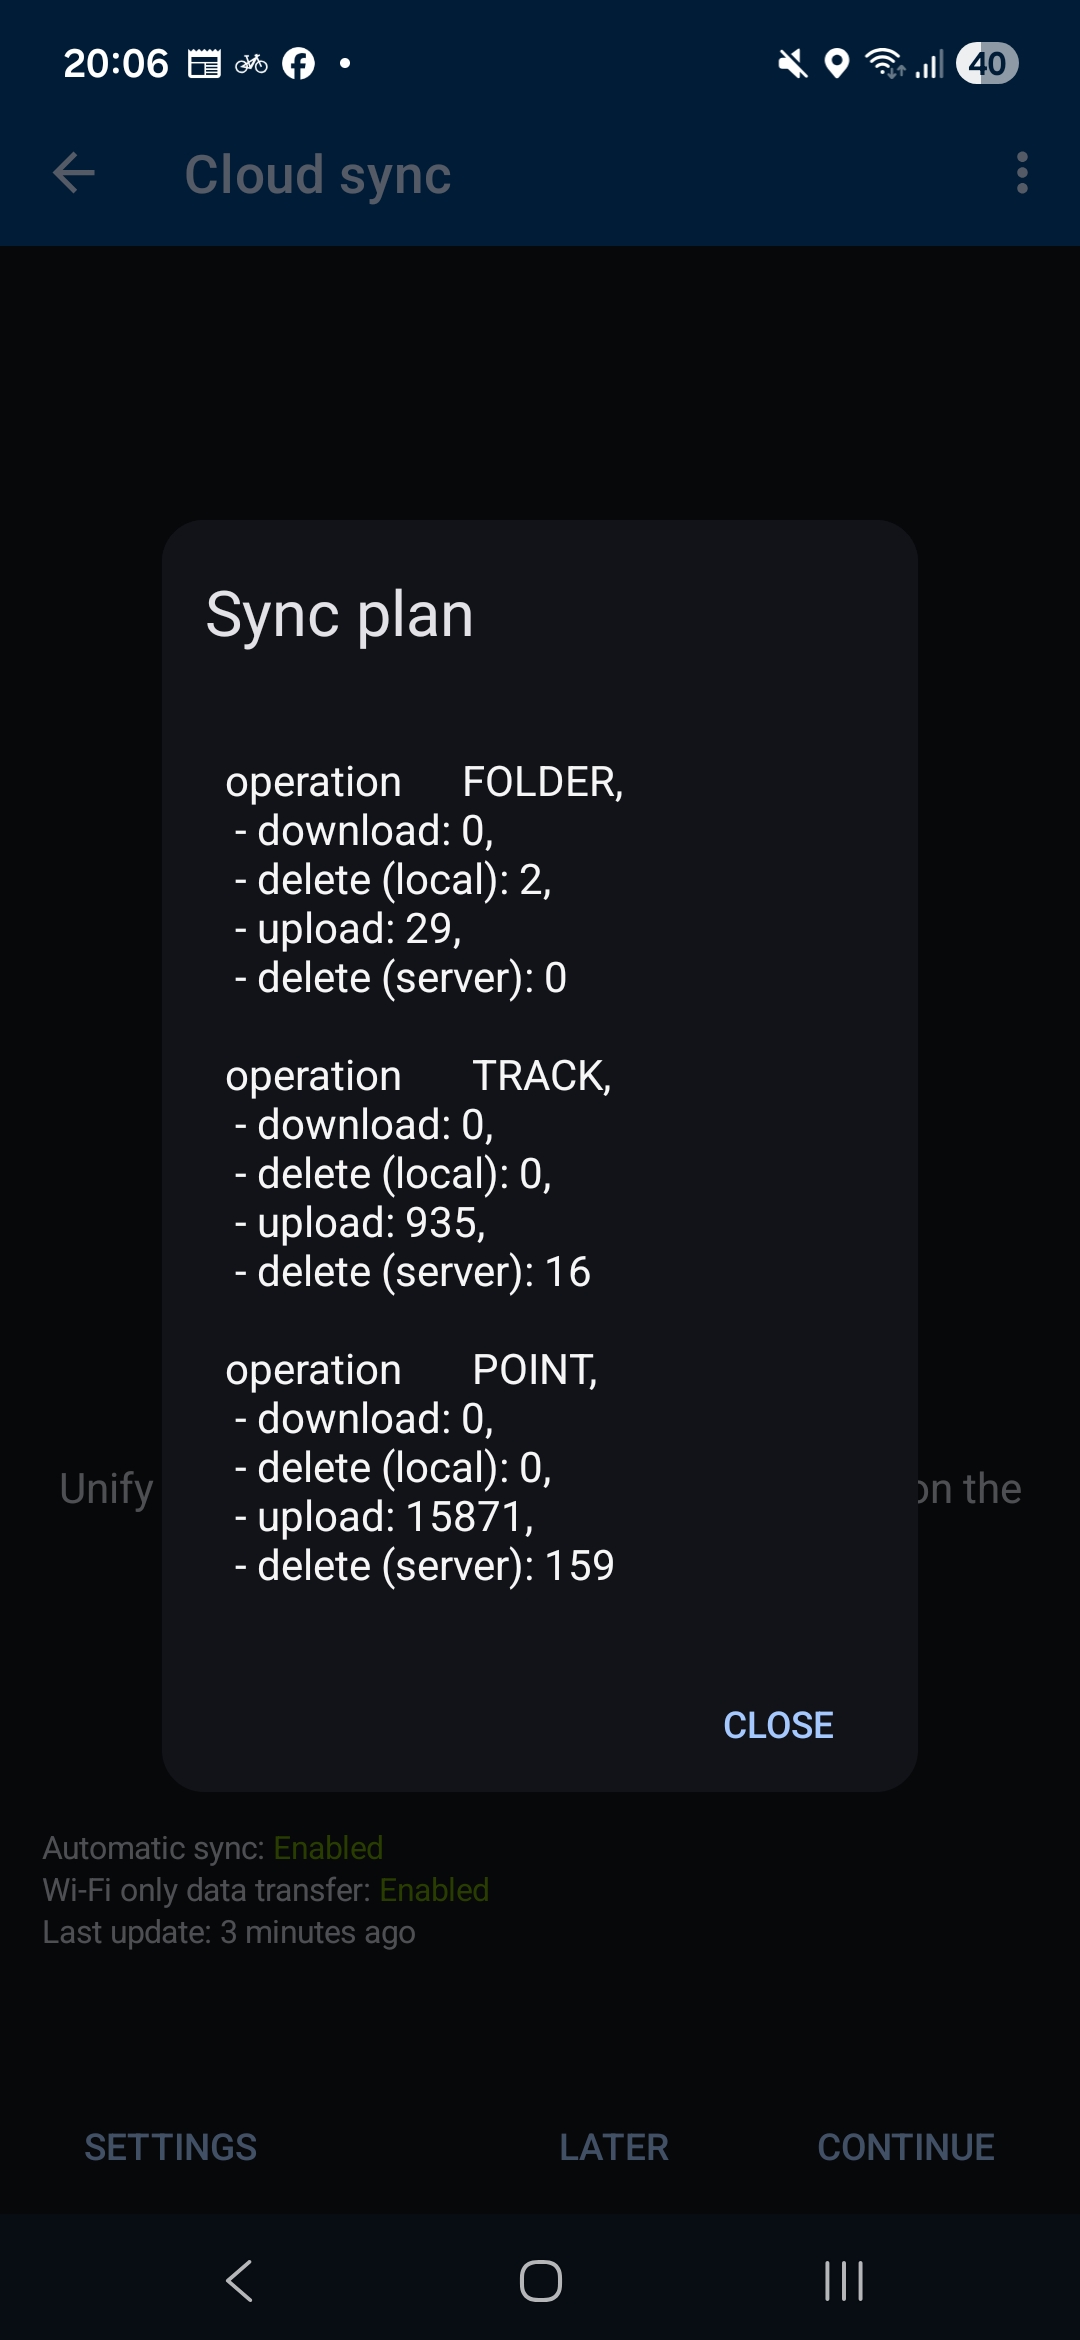Tap the Facebook notification icon

(x=298, y=64)
